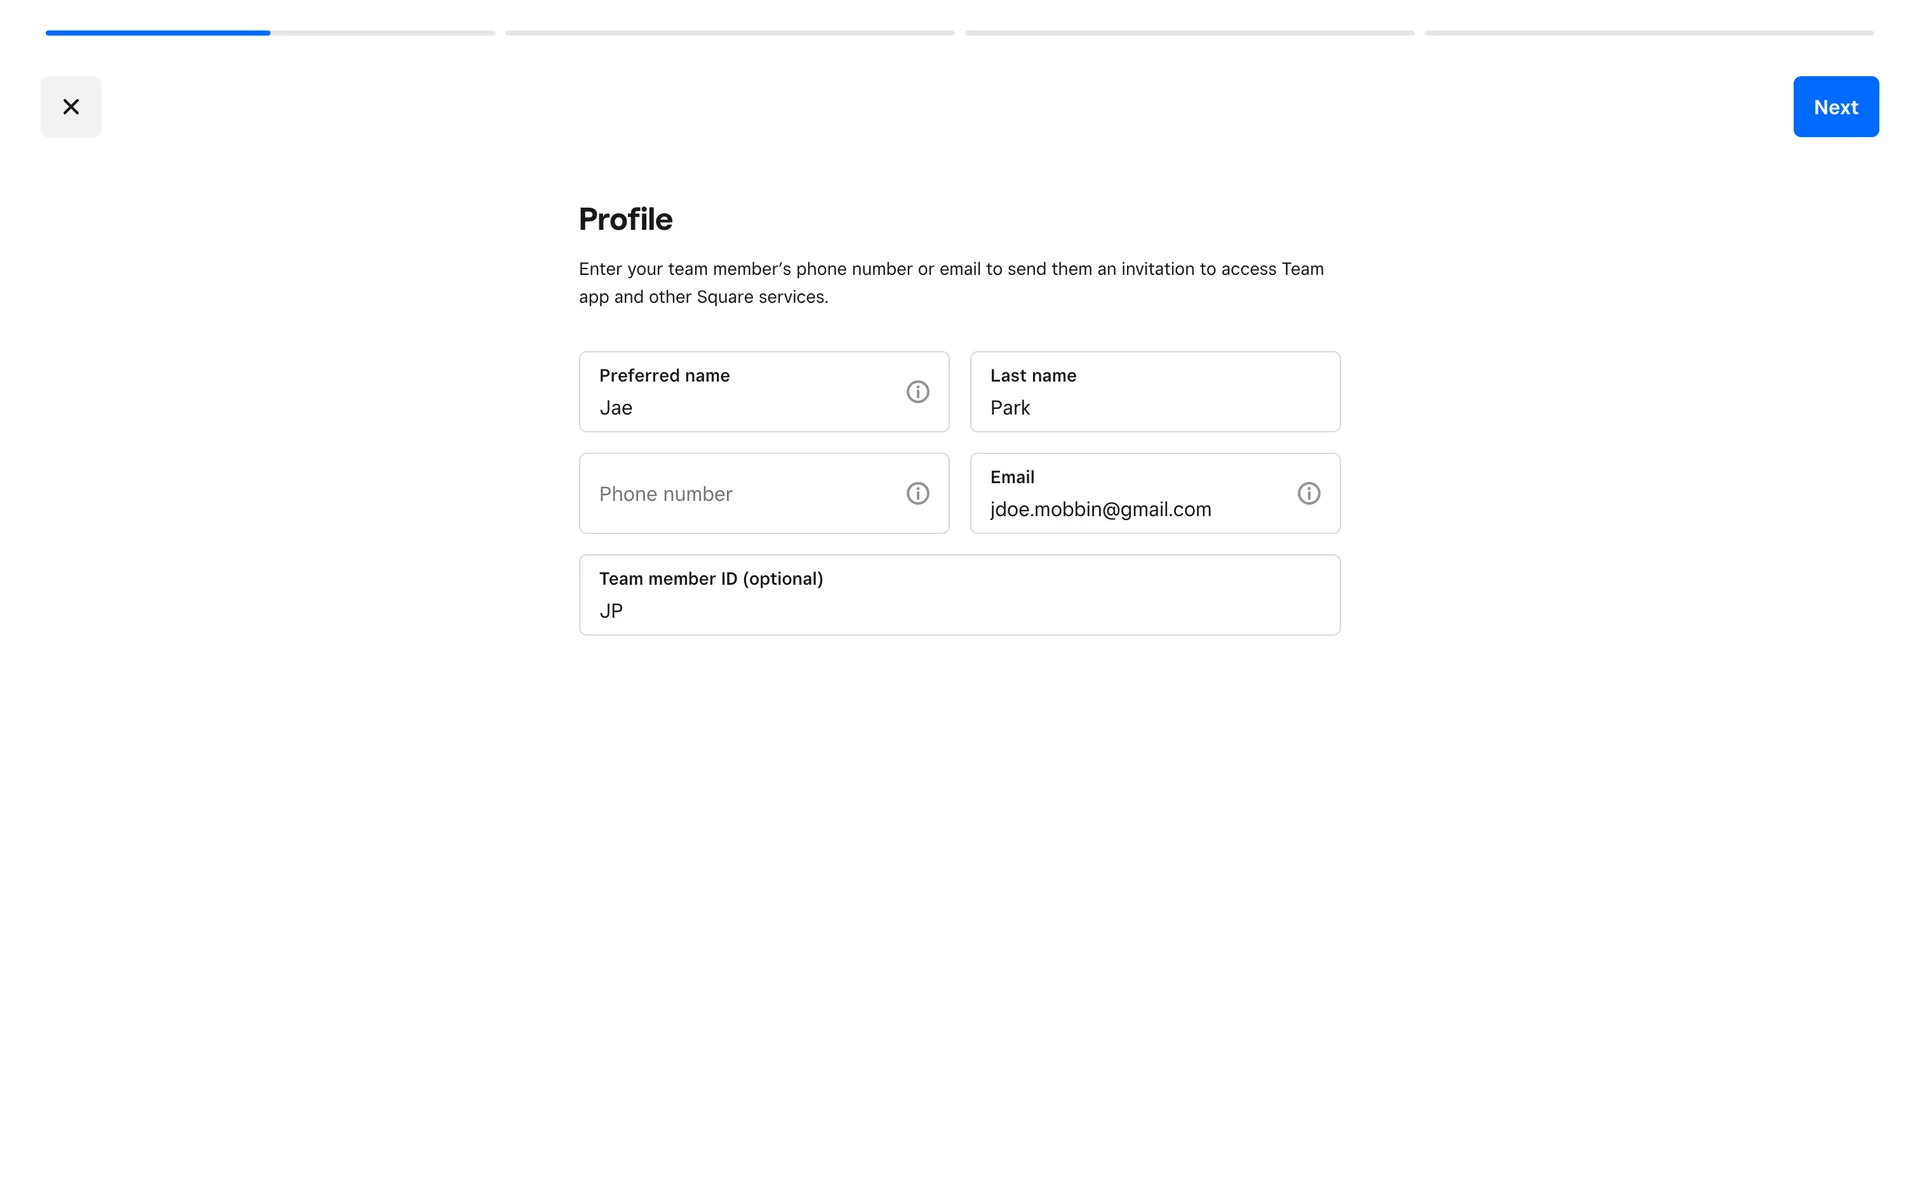
Task: Select the second progress step segment
Action: [730, 33]
